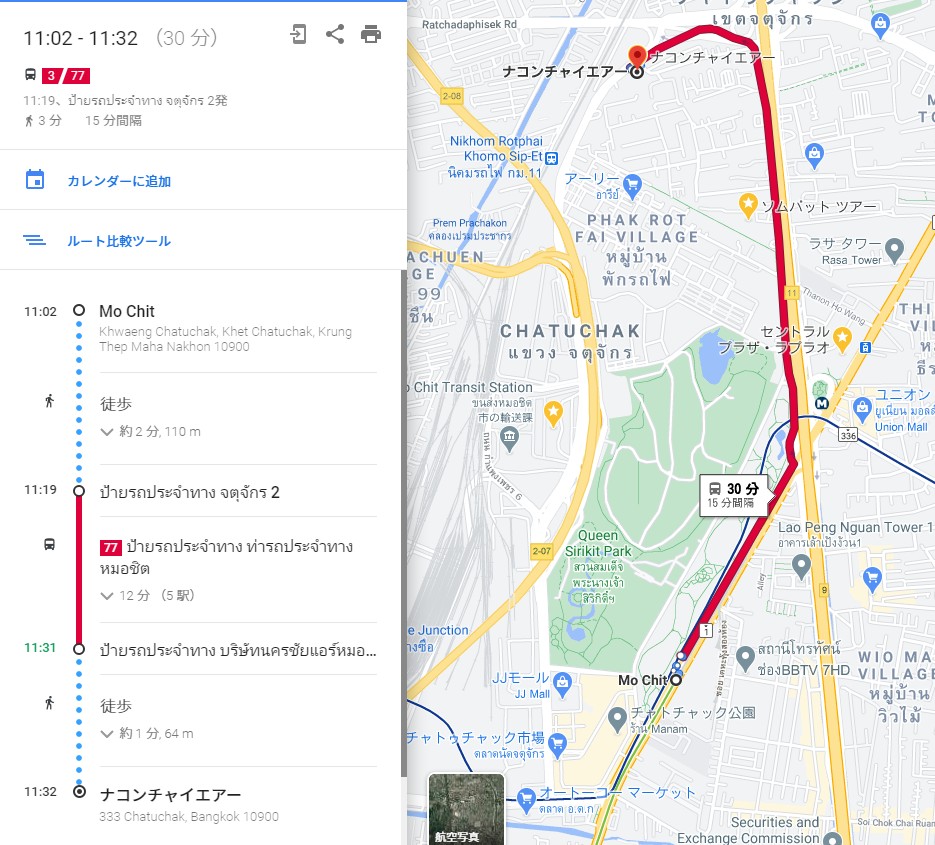Expand first walking step 約2分, 110 m
935x845 pixels.
point(150,431)
